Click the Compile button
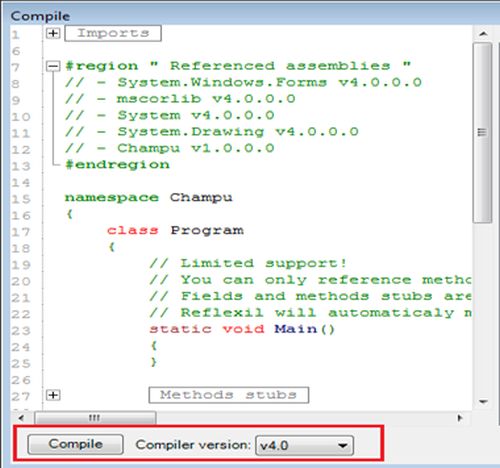The width and height of the screenshot is (500, 468). pyautogui.click(x=75, y=444)
